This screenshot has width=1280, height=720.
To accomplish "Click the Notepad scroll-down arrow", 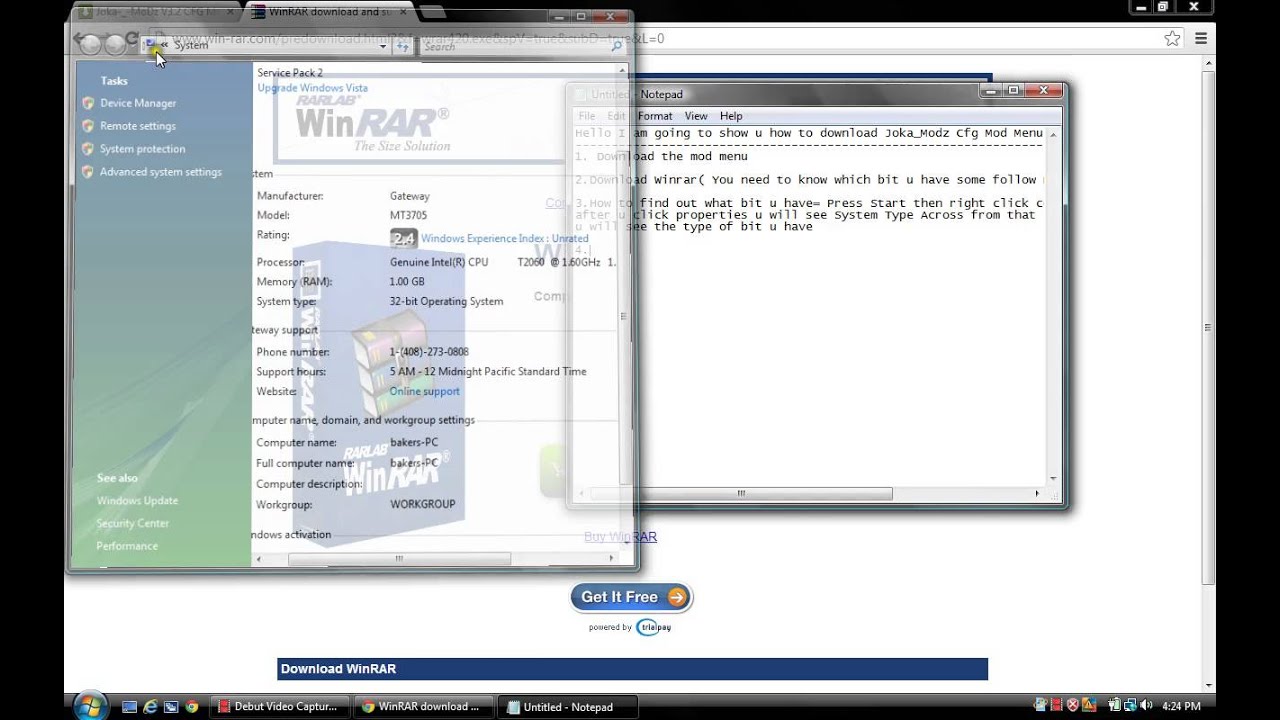I will (1053, 479).
